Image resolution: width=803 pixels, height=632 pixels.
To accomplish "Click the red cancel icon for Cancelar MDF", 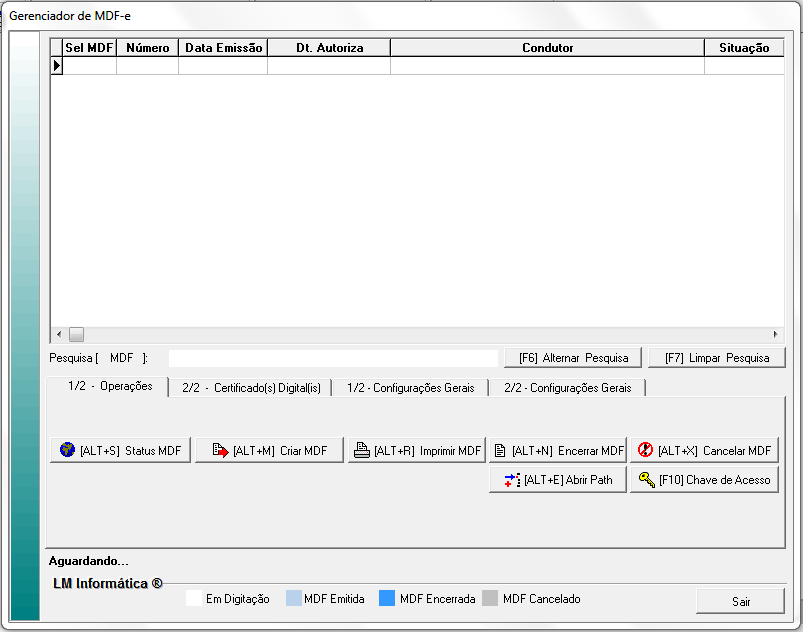I will (645, 451).
